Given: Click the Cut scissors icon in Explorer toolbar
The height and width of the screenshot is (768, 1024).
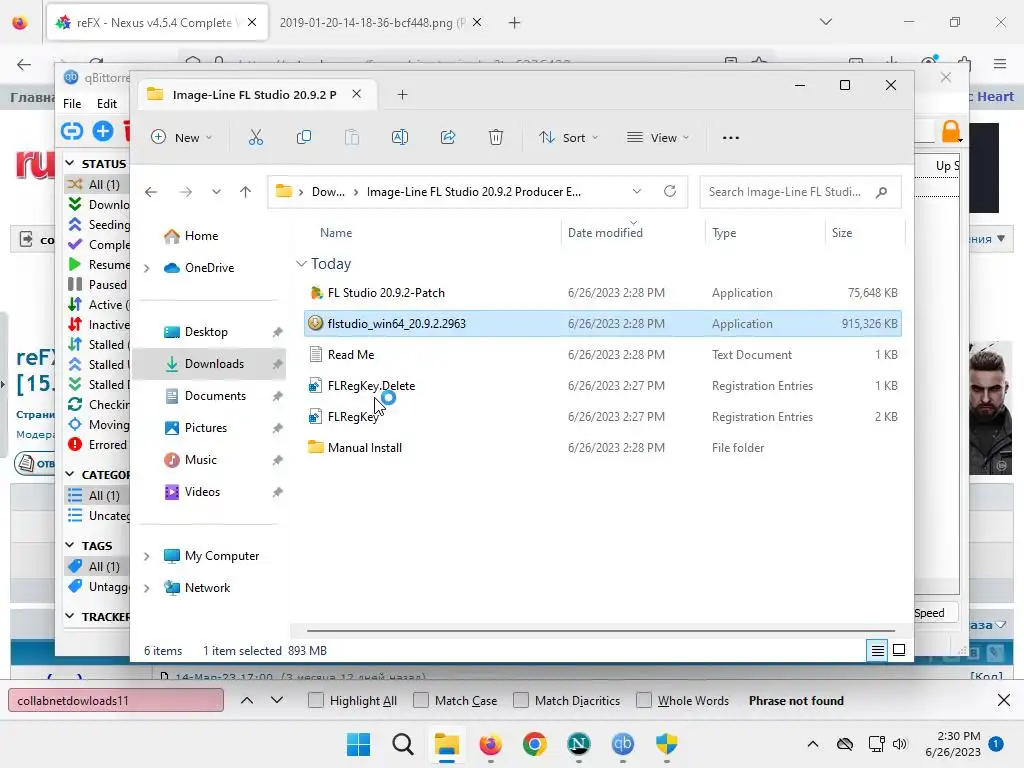Looking at the screenshot, I should click(255, 137).
